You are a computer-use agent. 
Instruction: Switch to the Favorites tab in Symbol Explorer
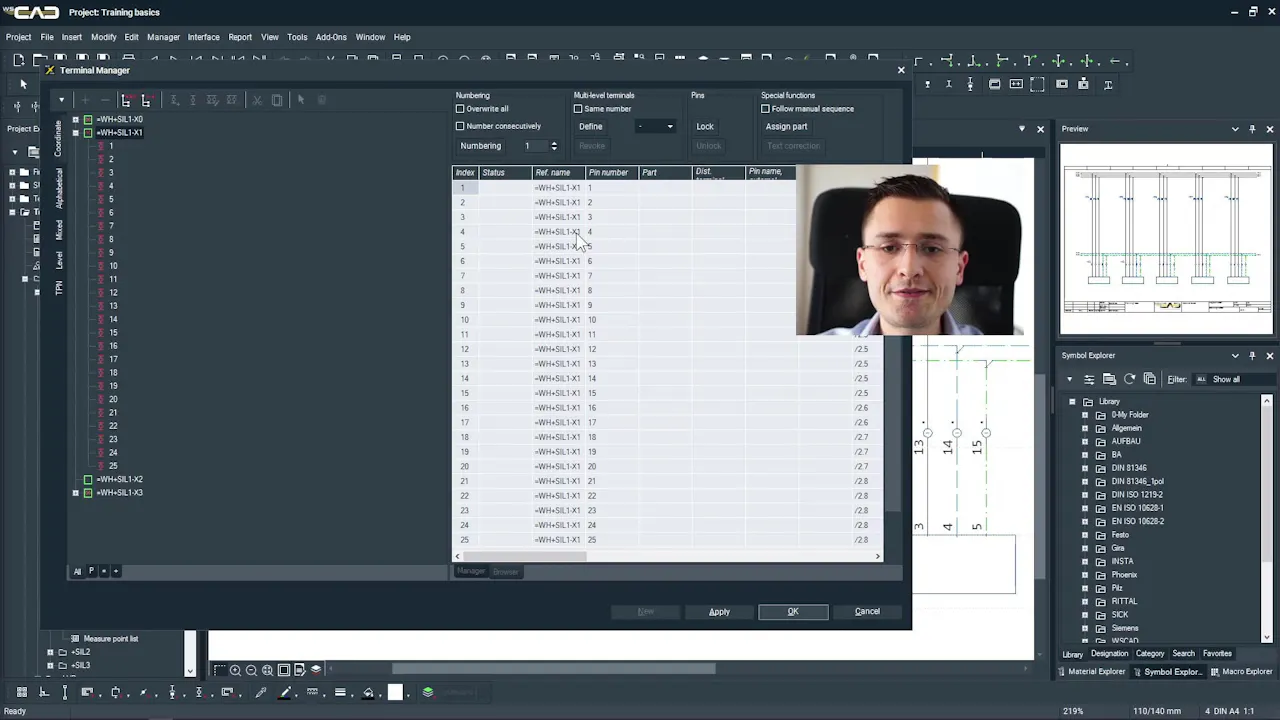[x=1217, y=654]
